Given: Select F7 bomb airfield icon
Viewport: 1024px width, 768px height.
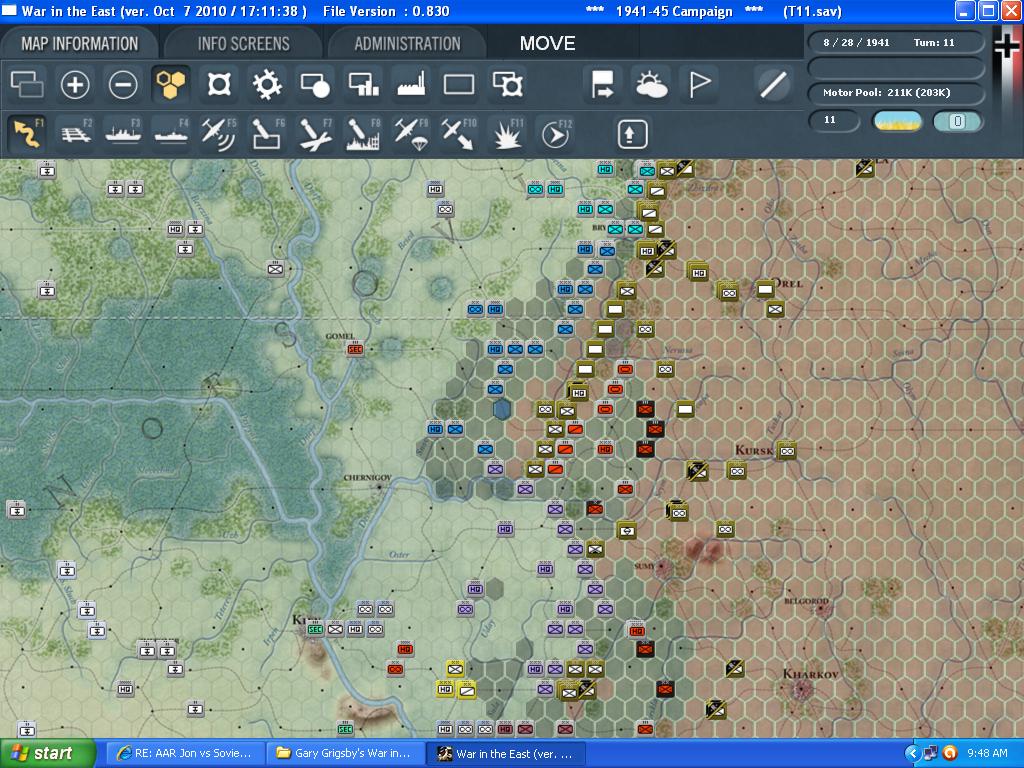Looking at the screenshot, I should point(315,133).
